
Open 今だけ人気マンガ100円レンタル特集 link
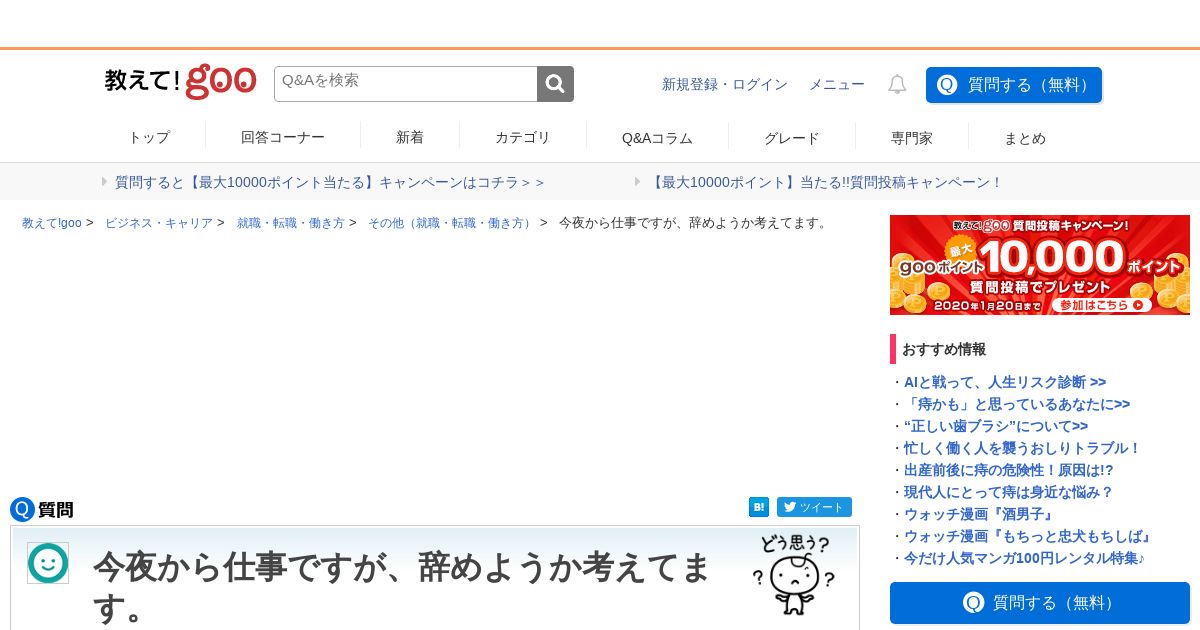(1024, 558)
